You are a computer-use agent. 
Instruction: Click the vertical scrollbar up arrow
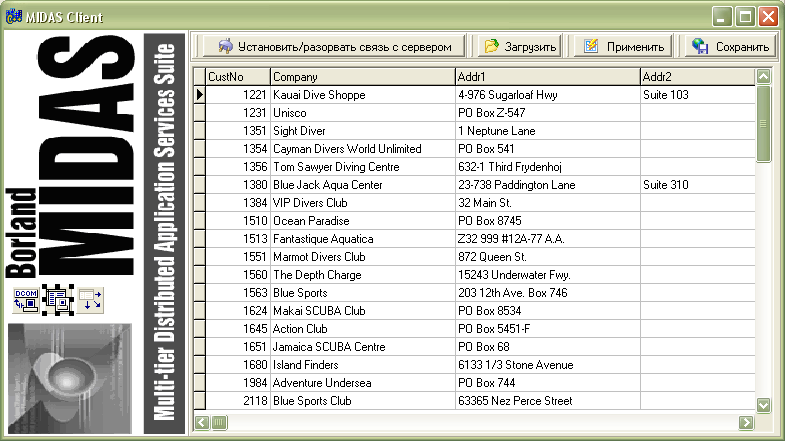pyautogui.click(x=763, y=77)
